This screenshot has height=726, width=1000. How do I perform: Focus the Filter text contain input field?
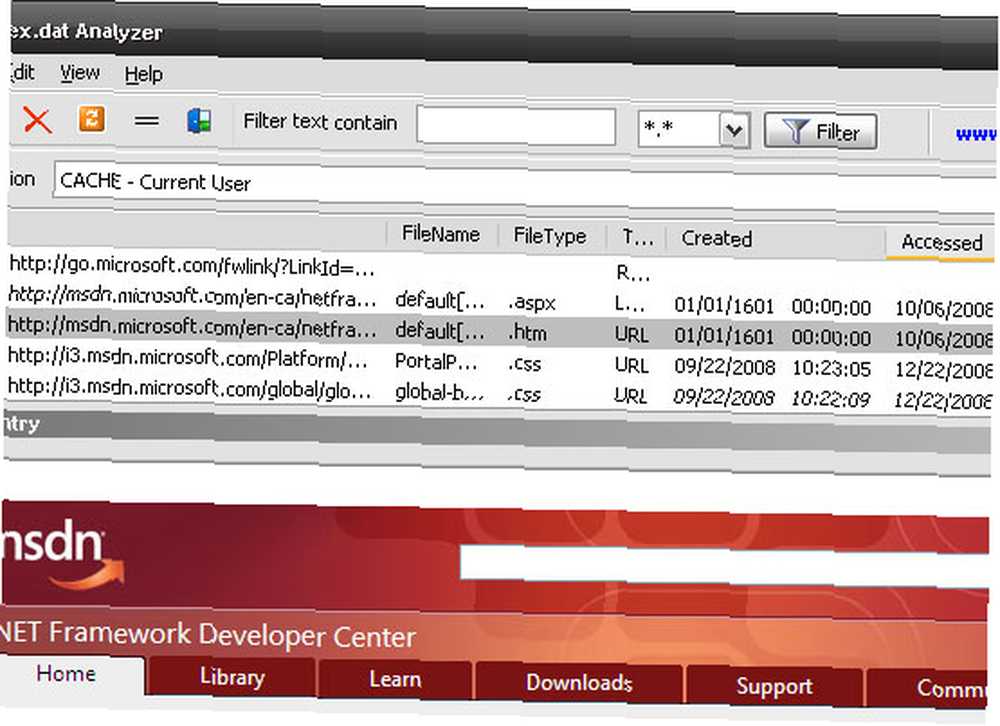(x=516, y=126)
